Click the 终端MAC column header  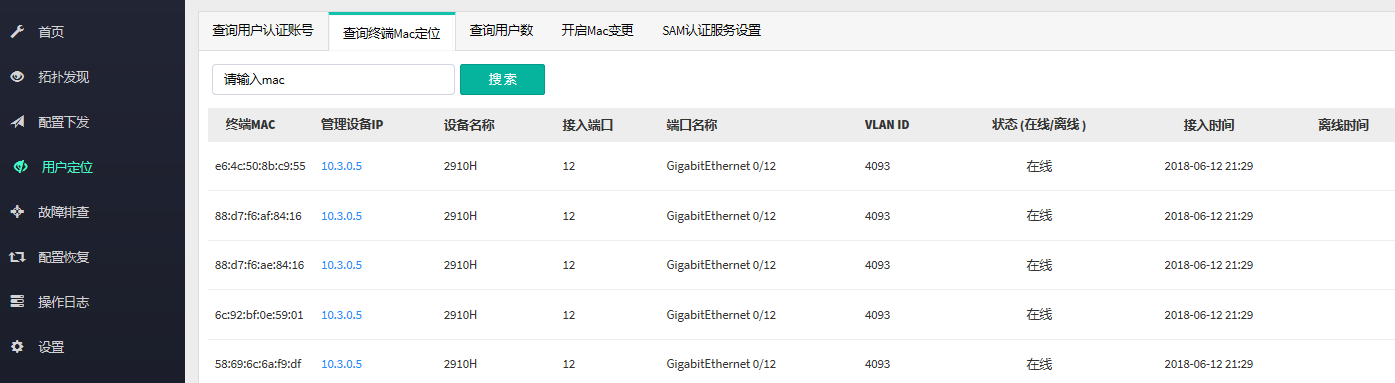click(x=250, y=125)
